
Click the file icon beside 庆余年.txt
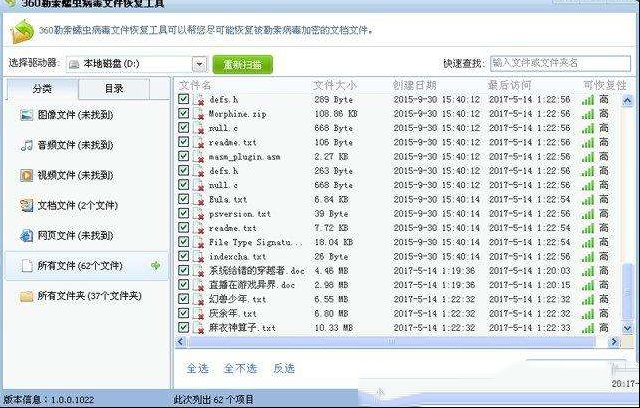click(198, 314)
